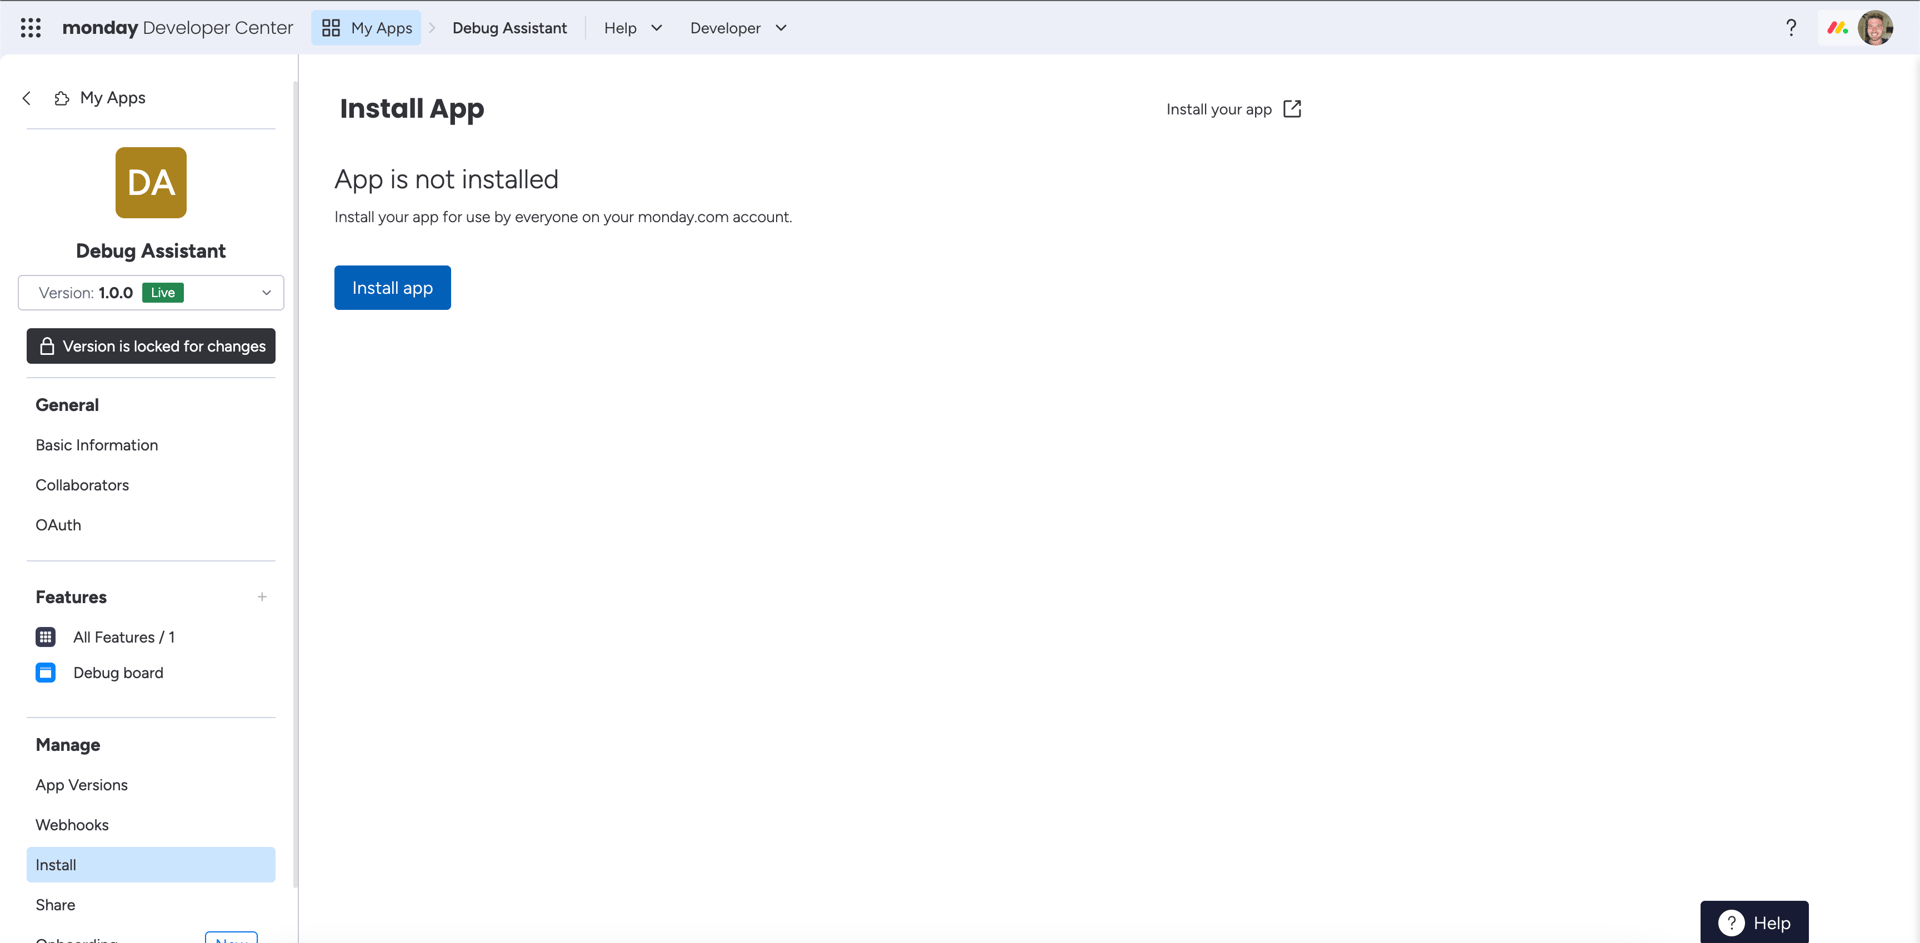Click the green Live status tag
Screen dimensions: 1920x943
[163, 293]
